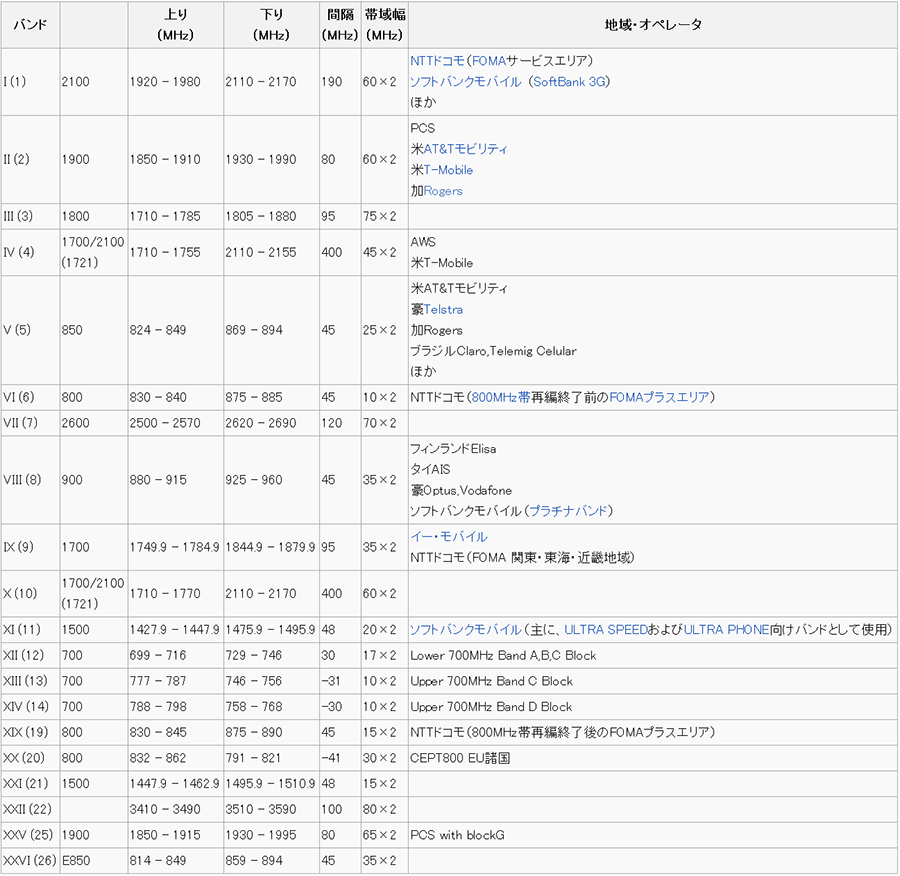Image resolution: width=900 pixels, height=876 pixels.
Task: Follow the ULTRA PHONE link
Action: [726, 630]
